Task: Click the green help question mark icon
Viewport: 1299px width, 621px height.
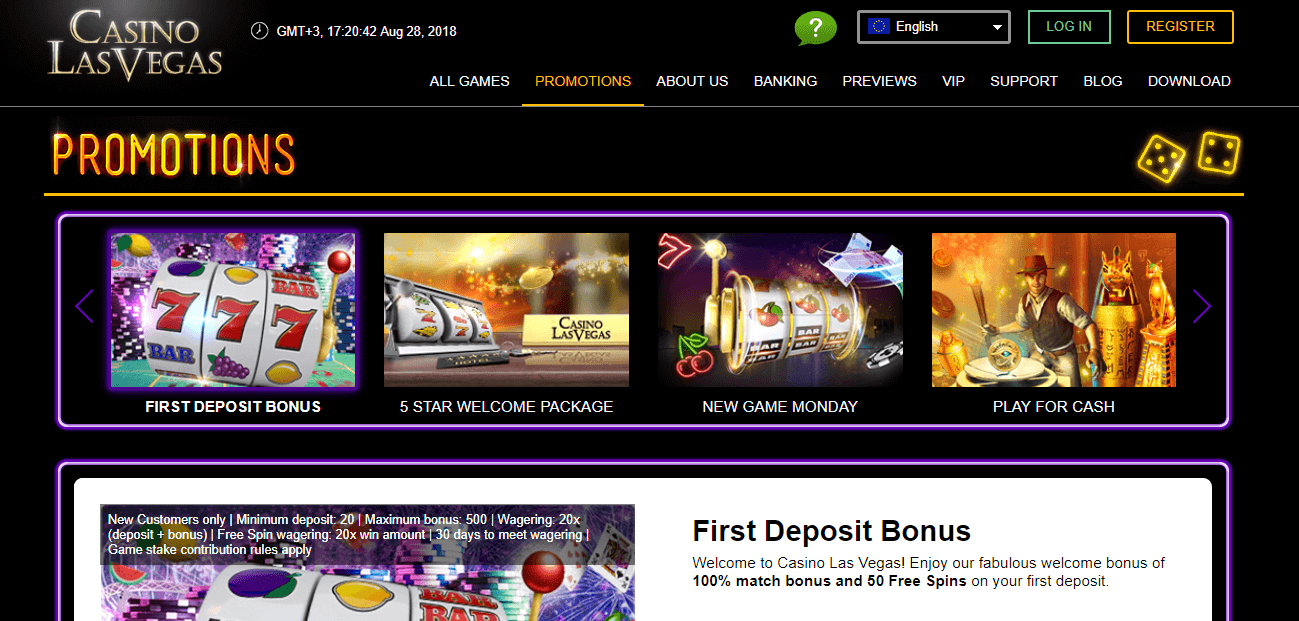Action: coord(815,28)
